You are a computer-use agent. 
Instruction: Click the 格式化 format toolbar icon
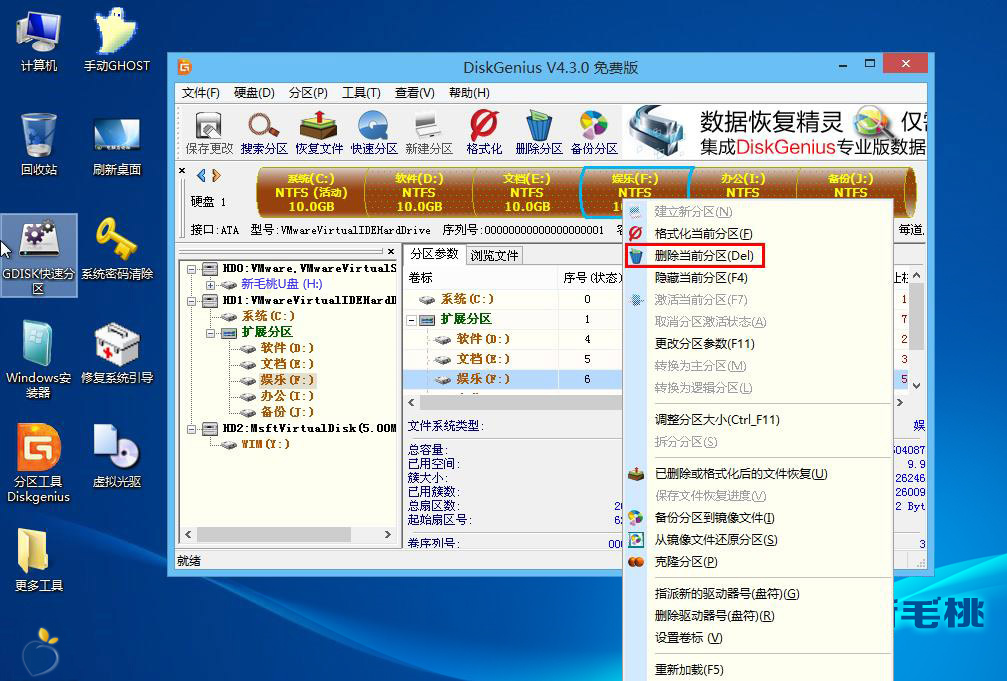pos(484,134)
